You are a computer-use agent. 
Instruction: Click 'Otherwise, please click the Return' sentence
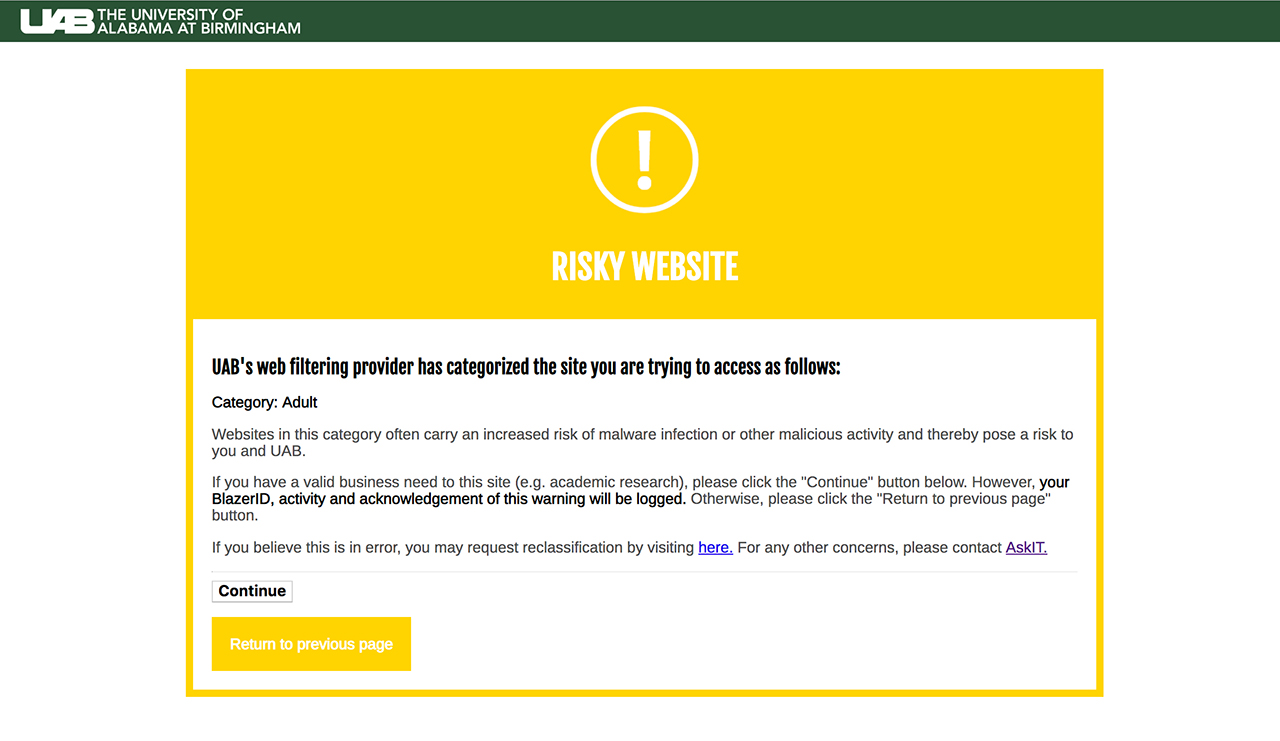pos(870,498)
